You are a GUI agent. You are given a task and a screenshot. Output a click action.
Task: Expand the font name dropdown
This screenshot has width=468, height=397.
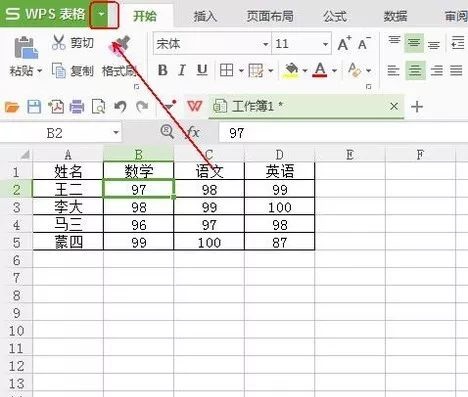(x=265, y=44)
